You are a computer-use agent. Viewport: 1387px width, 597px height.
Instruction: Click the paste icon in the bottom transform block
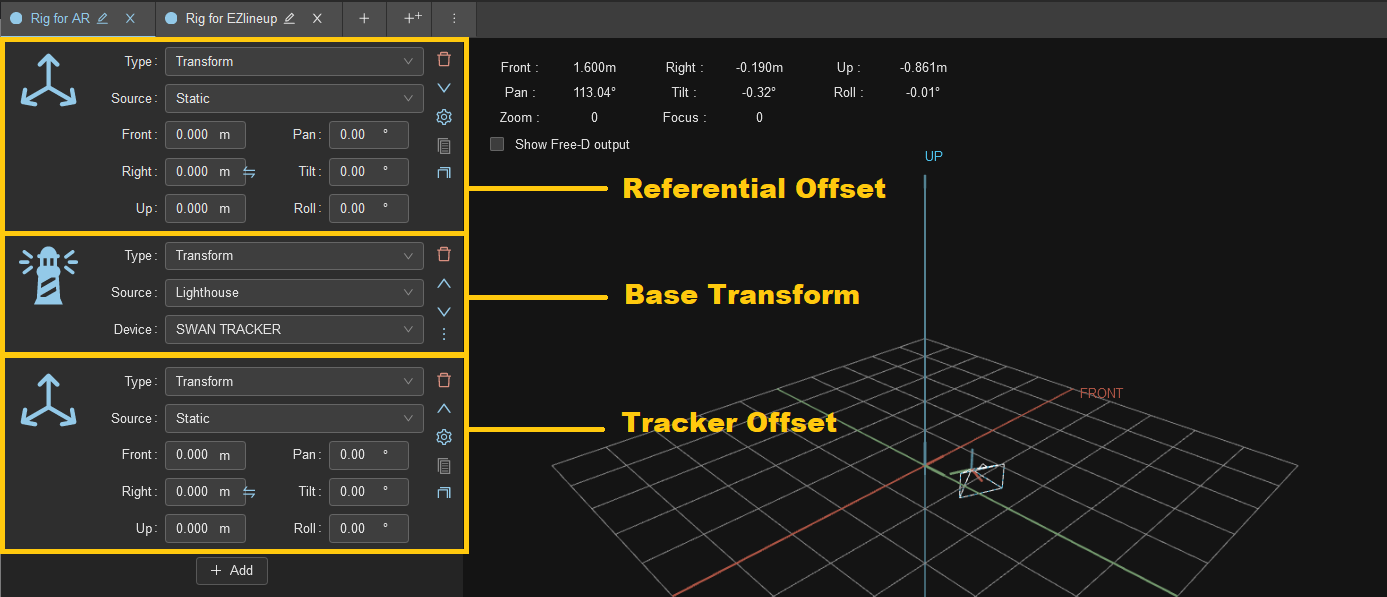click(444, 492)
